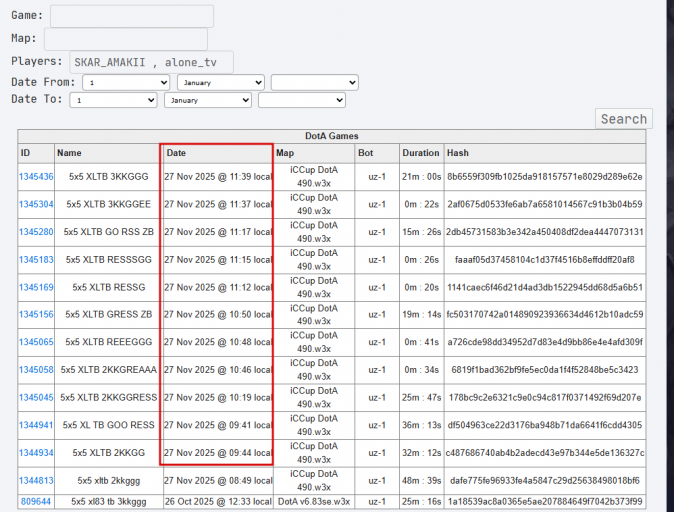Open game ID 809644
This screenshot has height=512, width=674.
pos(36,502)
